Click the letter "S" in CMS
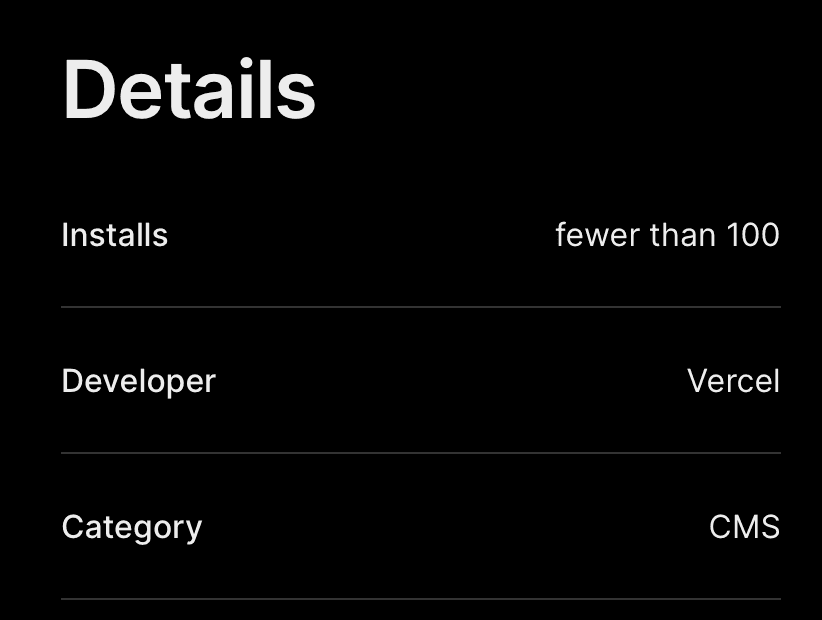This screenshot has height=620, width=822. point(769,527)
